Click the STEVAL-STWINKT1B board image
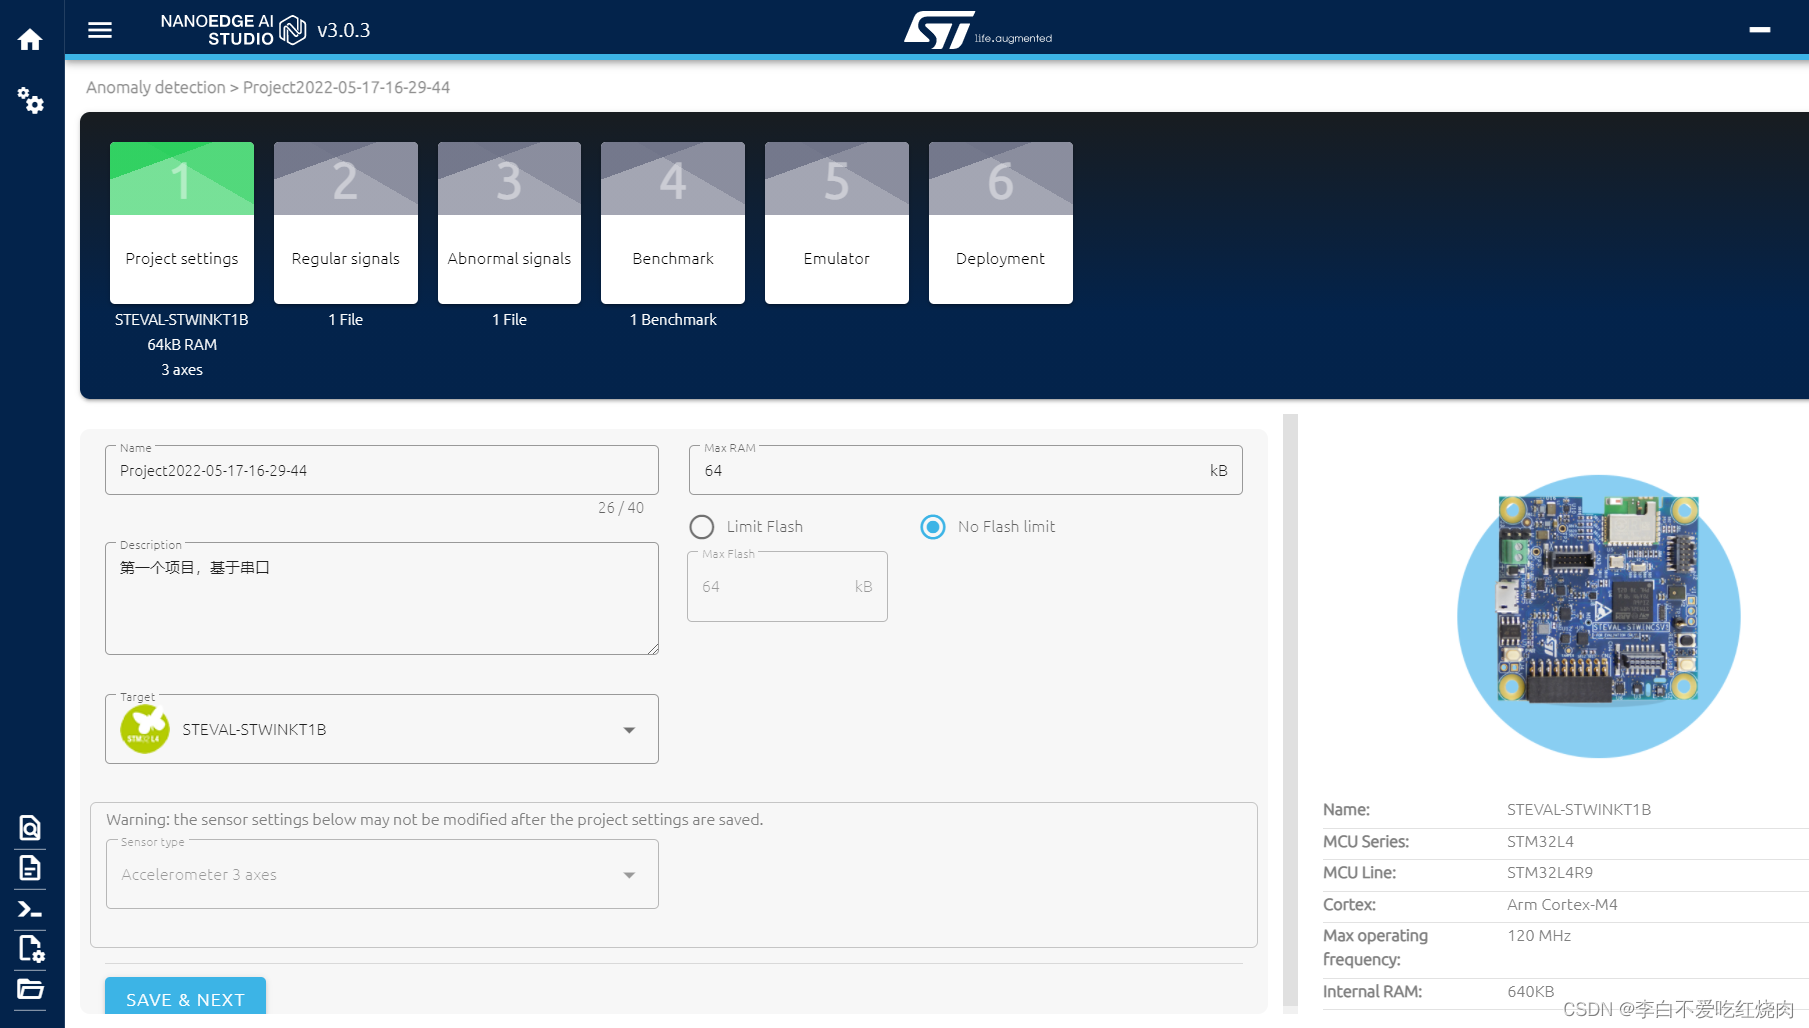The width and height of the screenshot is (1809, 1028). [1599, 616]
